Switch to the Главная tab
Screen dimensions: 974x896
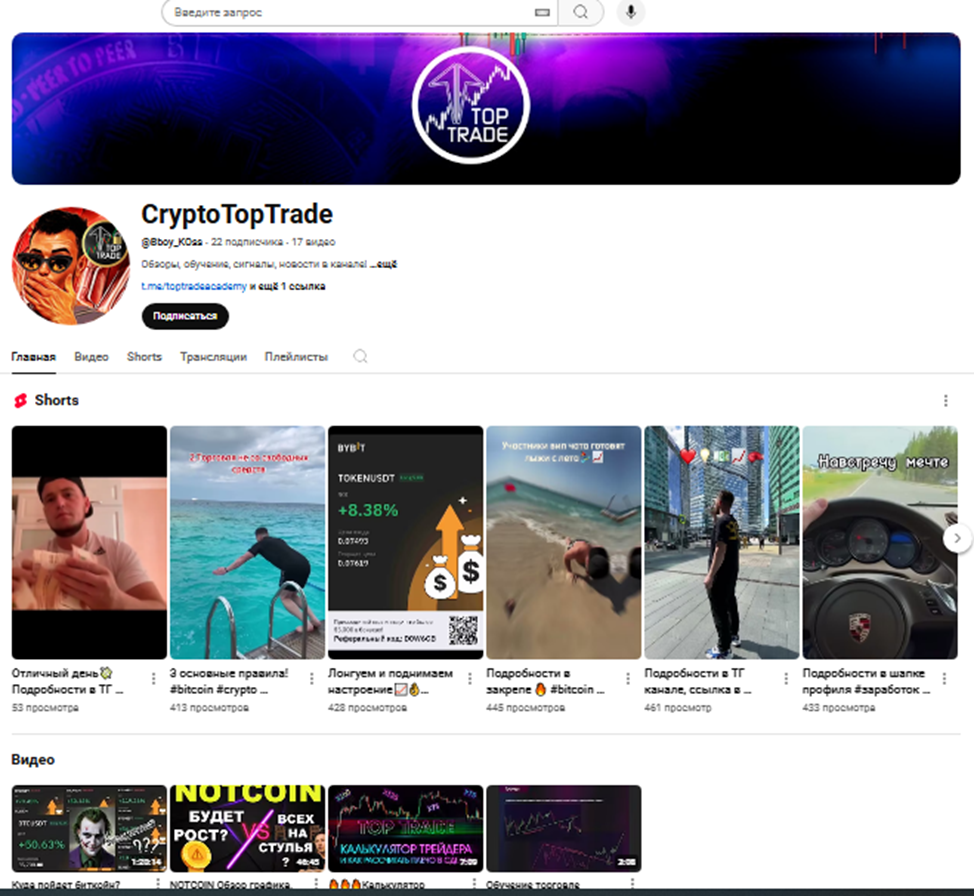(x=34, y=357)
